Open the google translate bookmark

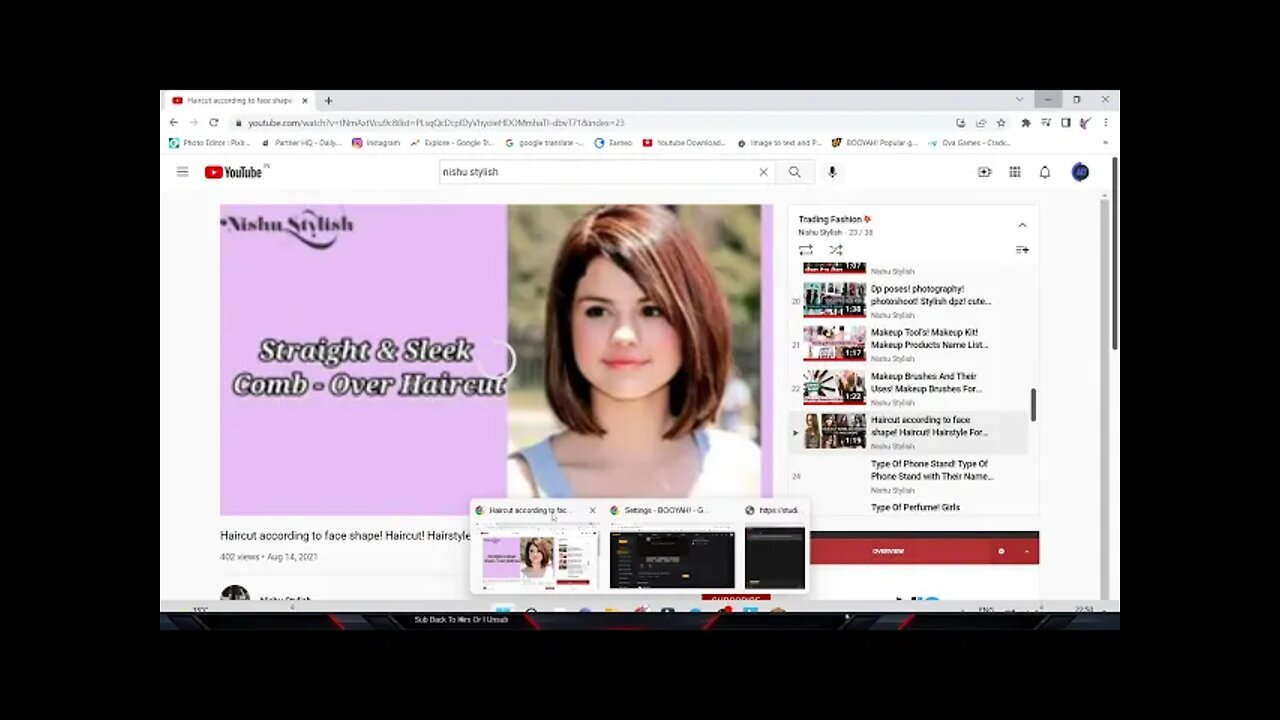click(x=545, y=143)
